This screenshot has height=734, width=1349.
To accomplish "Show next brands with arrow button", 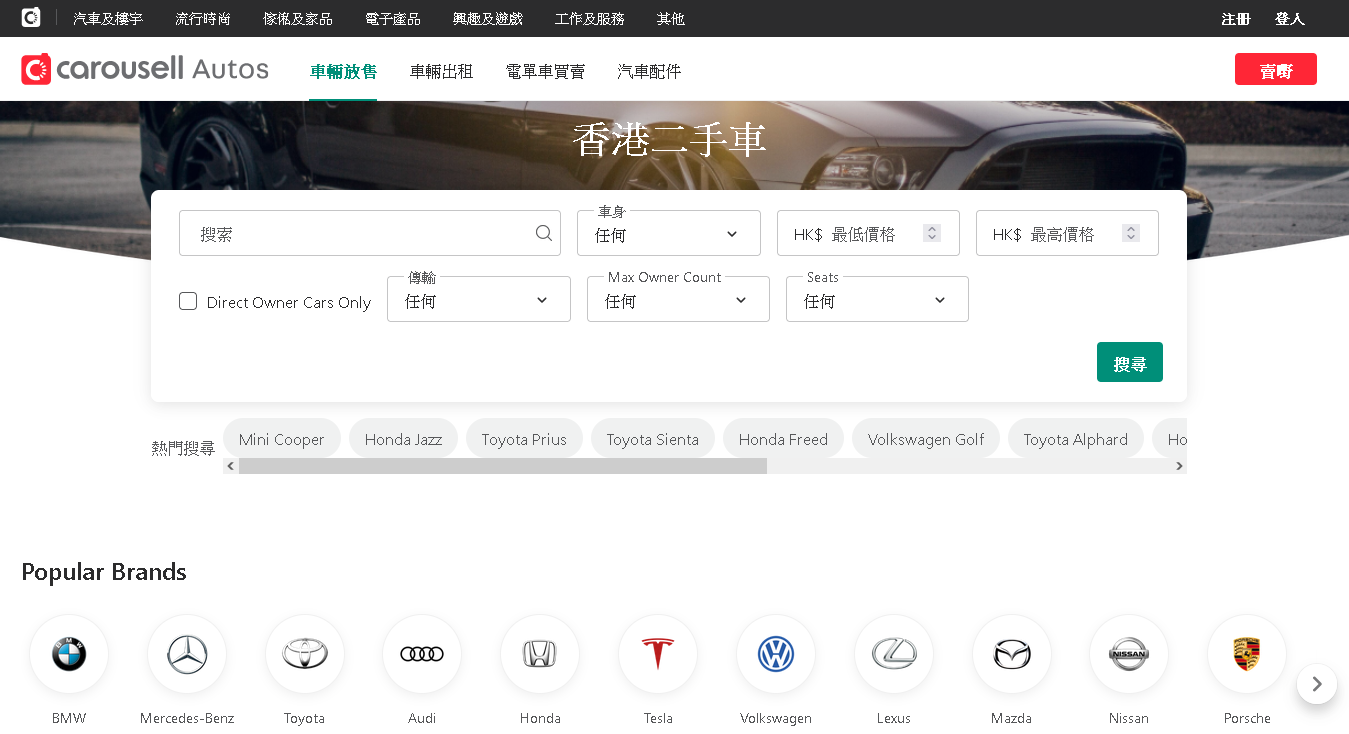I will 1317,684.
